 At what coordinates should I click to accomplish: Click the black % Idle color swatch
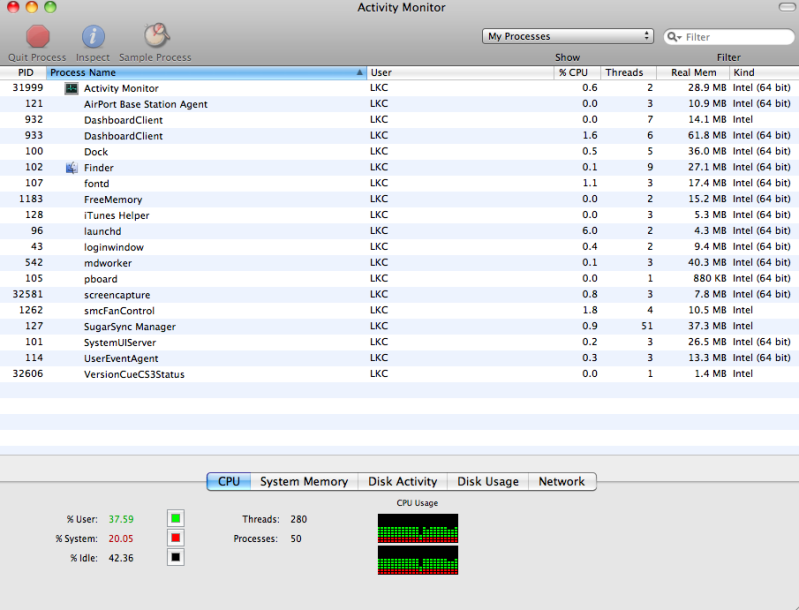176,558
